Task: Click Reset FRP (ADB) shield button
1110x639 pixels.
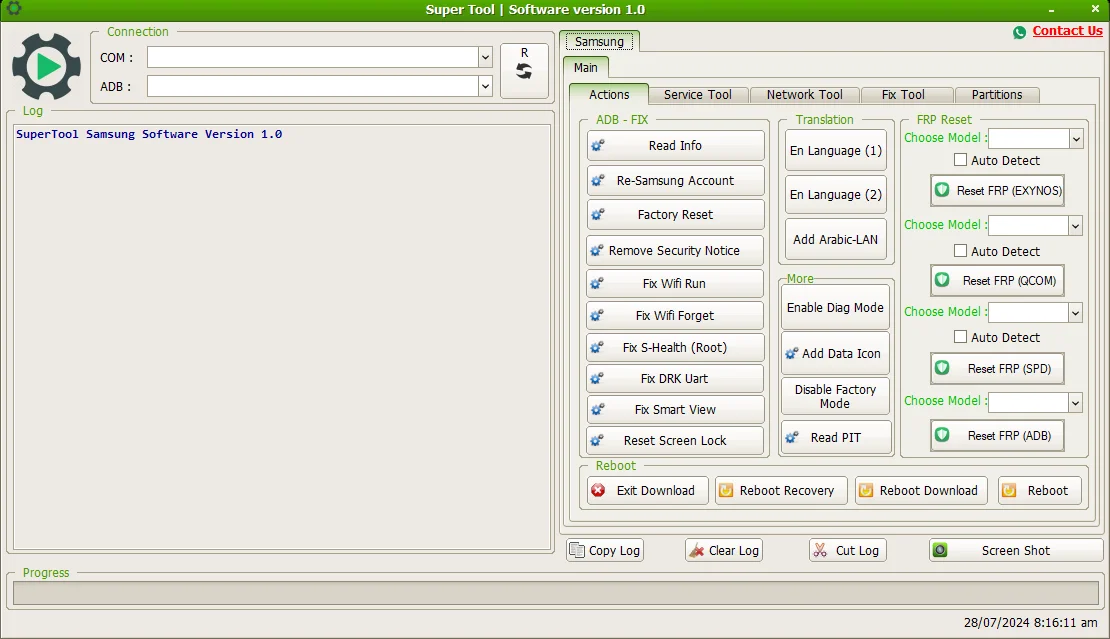Action: [x=997, y=435]
